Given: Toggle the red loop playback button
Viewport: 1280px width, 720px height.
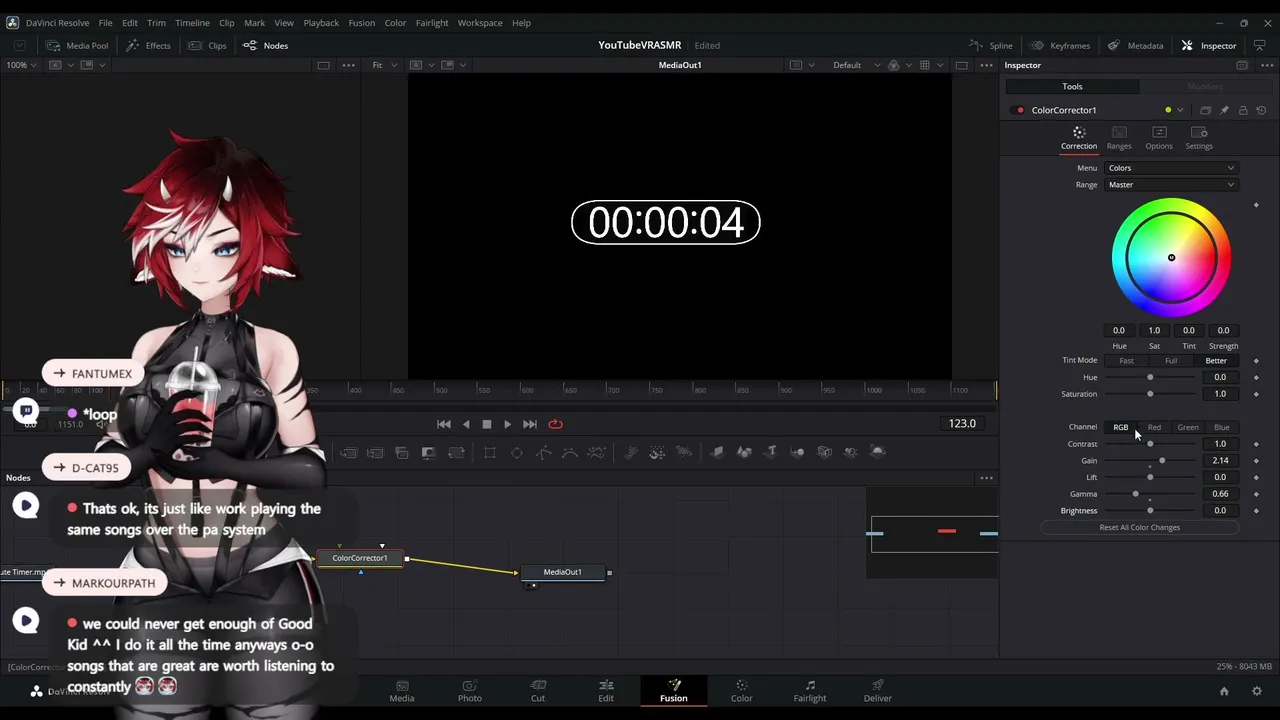Looking at the screenshot, I should tap(555, 424).
